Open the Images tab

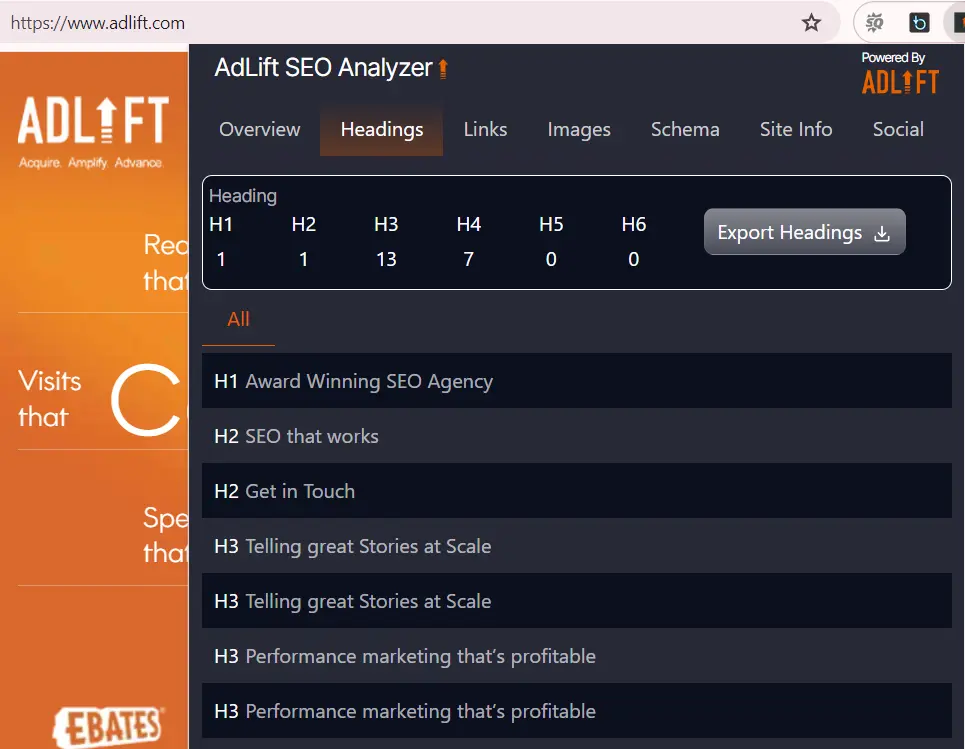tap(579, 130)
